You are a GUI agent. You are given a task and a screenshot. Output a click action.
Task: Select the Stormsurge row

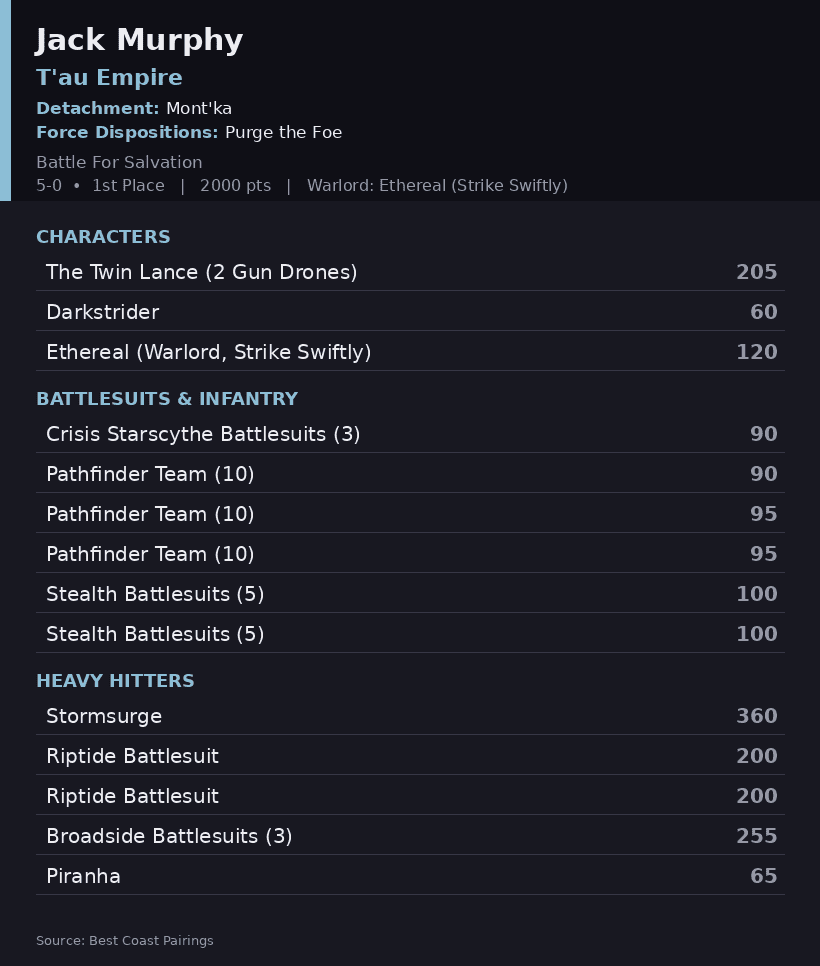(x=410, y=716)
